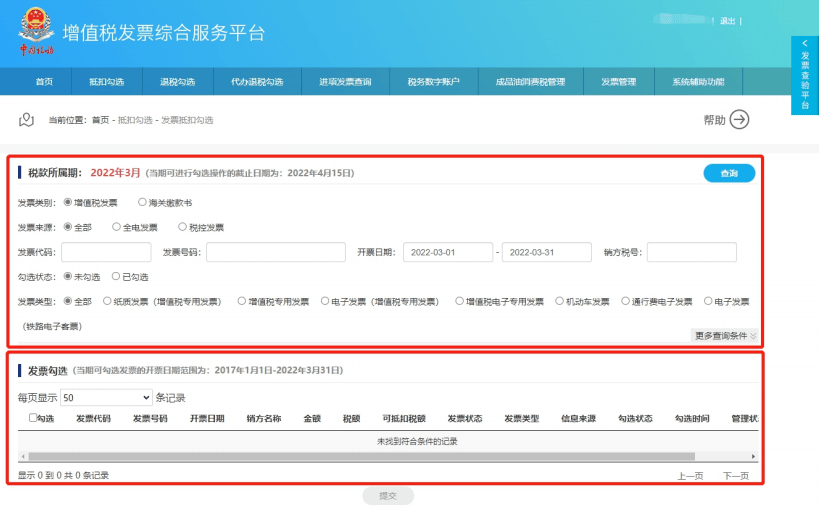Open the 发票查验平台 side panel tab
This screenshot has width=820, height=511.
coord(805,75)
